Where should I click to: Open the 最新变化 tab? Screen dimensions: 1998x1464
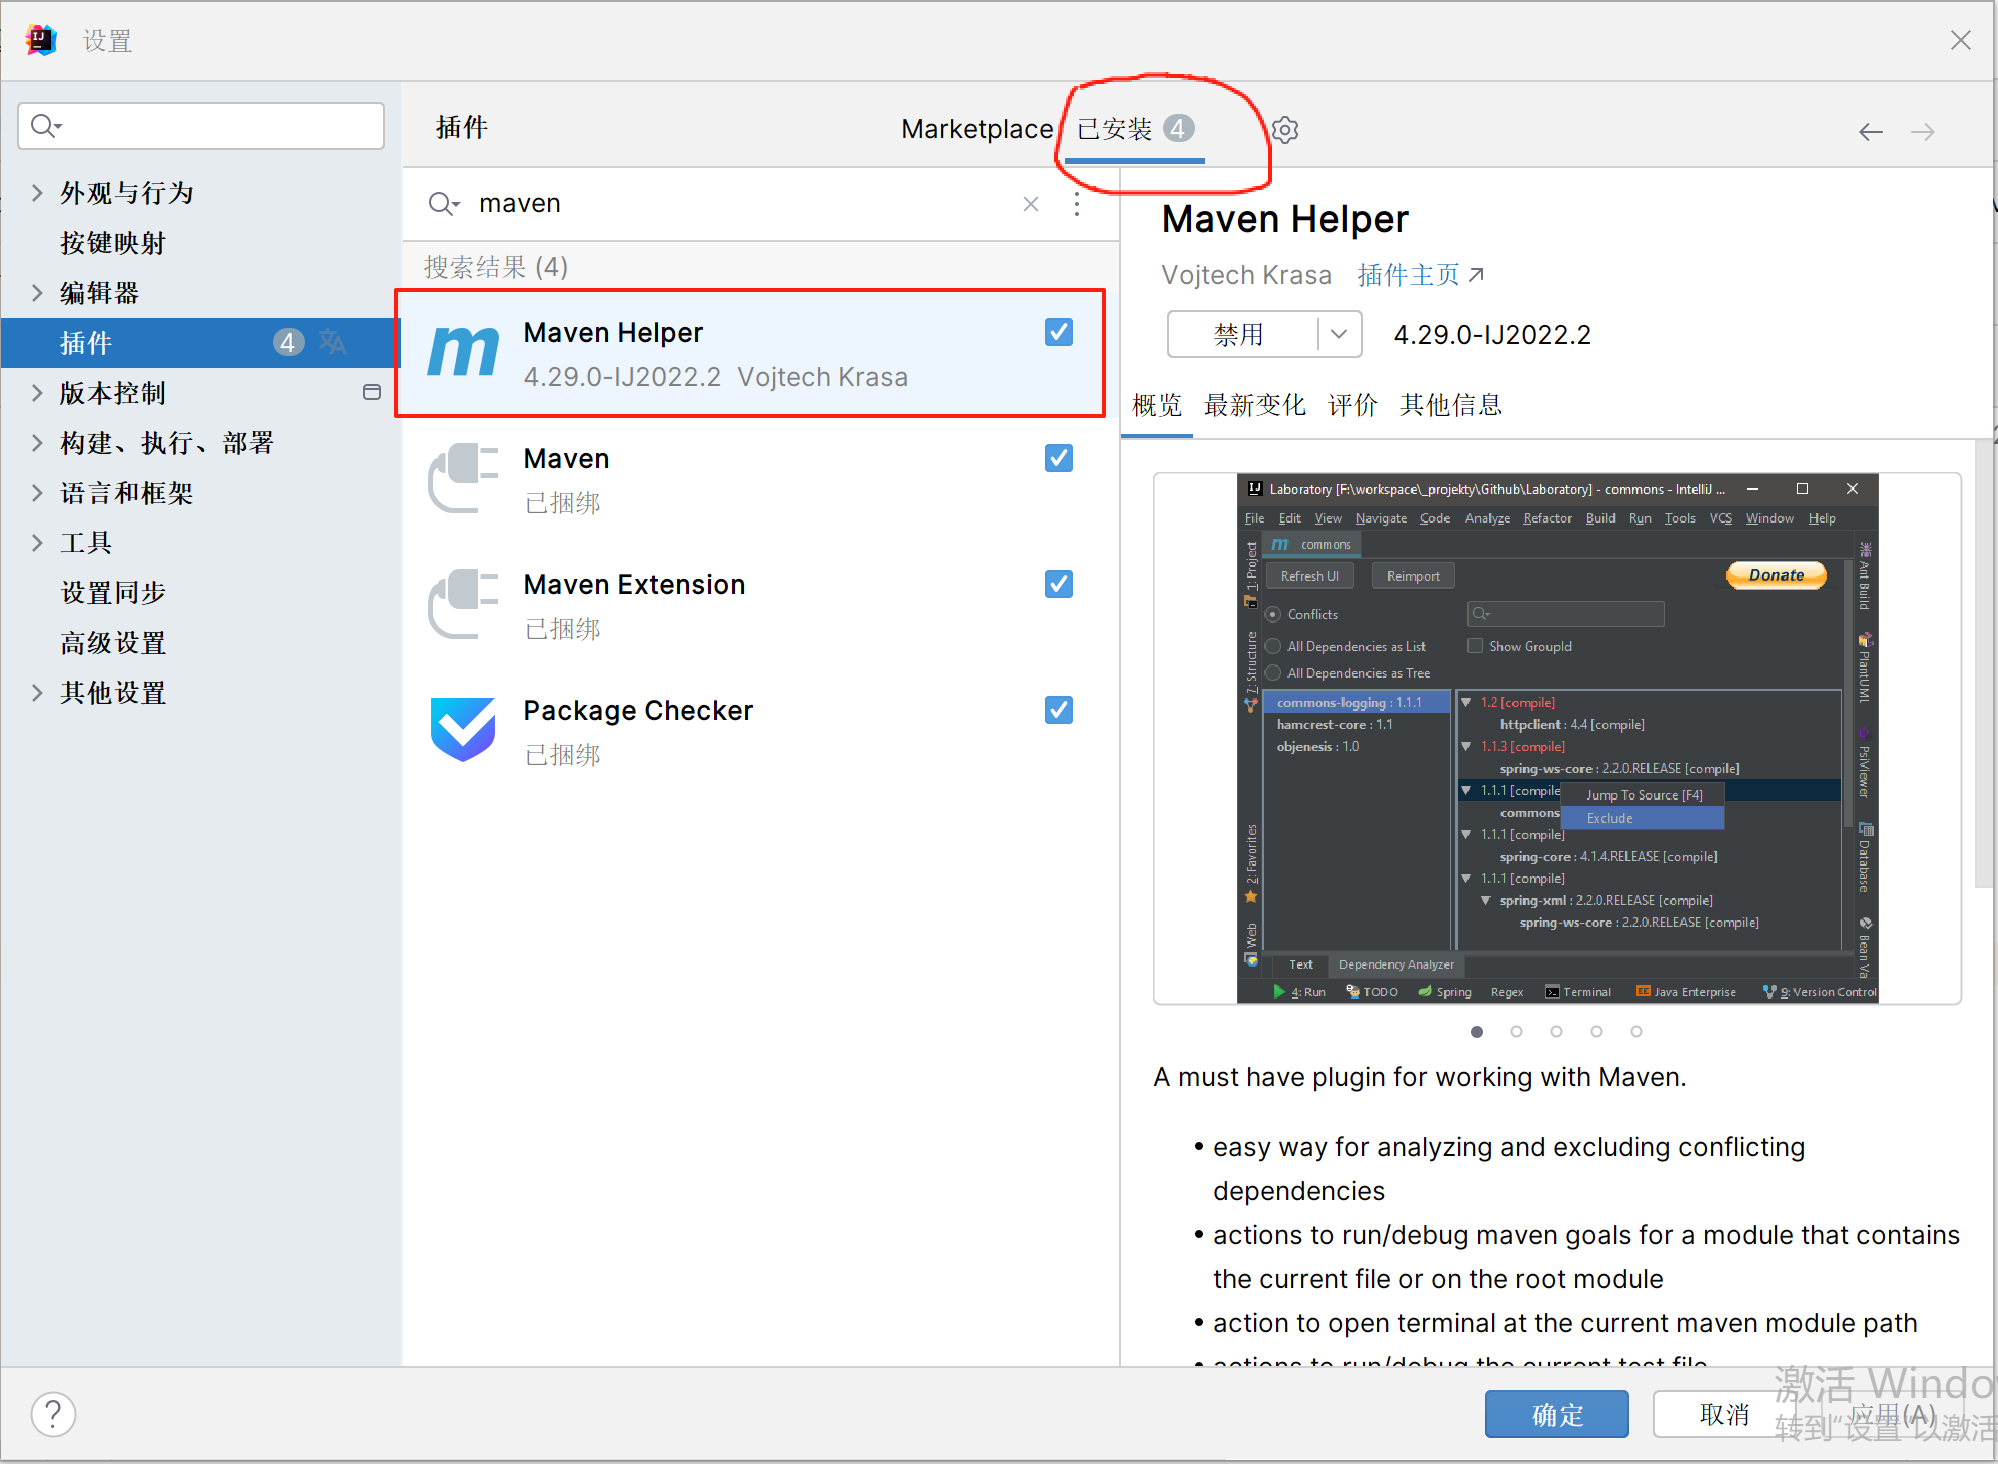click(1254, 405)
